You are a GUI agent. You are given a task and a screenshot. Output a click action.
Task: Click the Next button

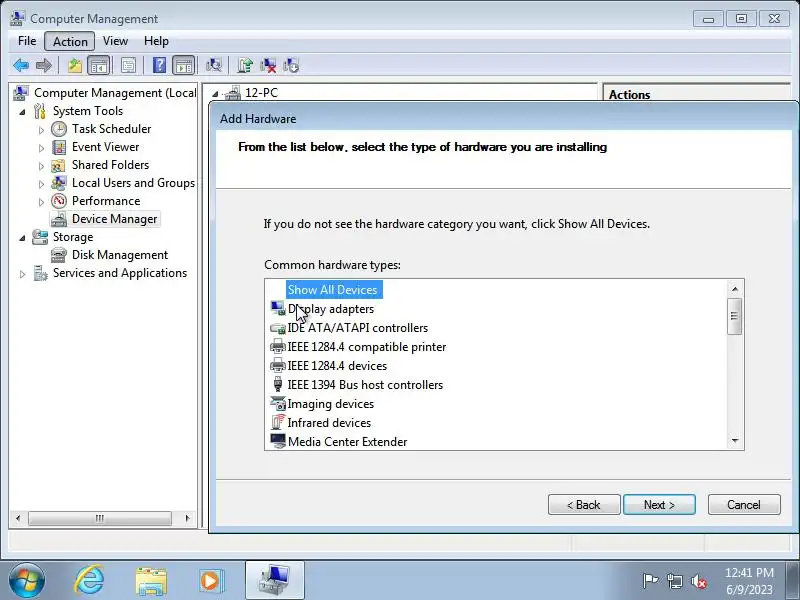pos(659,505)
